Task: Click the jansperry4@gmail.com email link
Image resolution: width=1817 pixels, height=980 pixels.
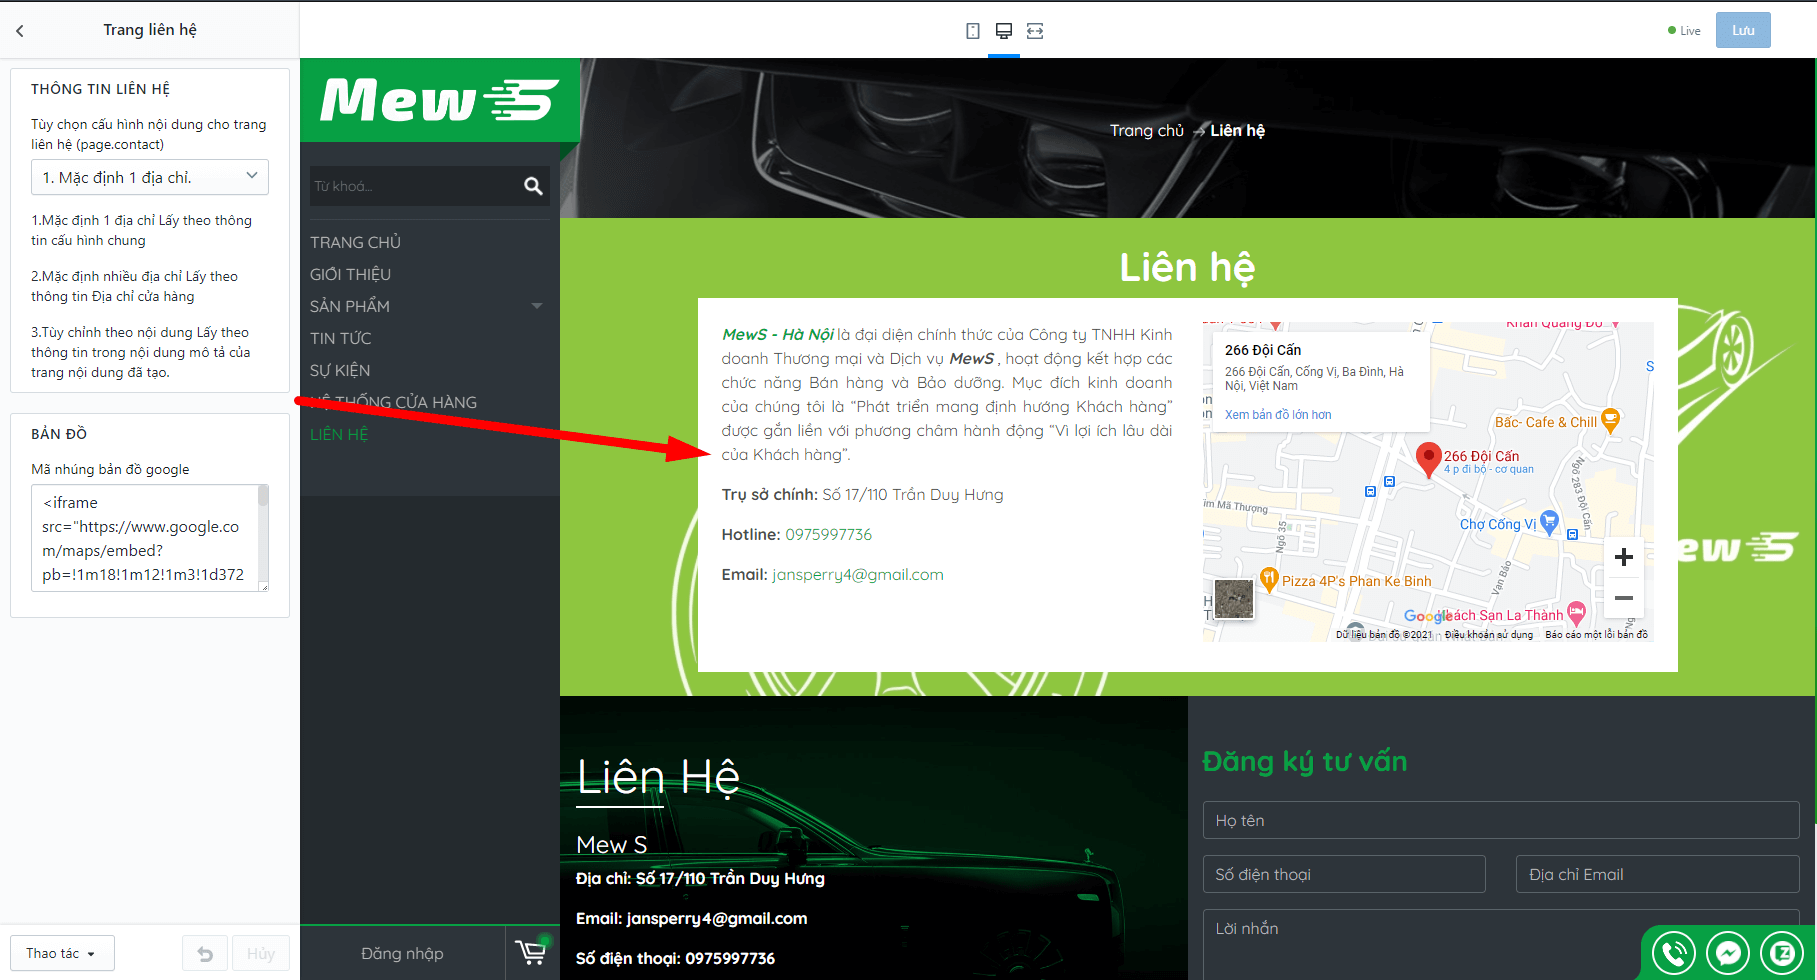Action: tap(858, 574)
